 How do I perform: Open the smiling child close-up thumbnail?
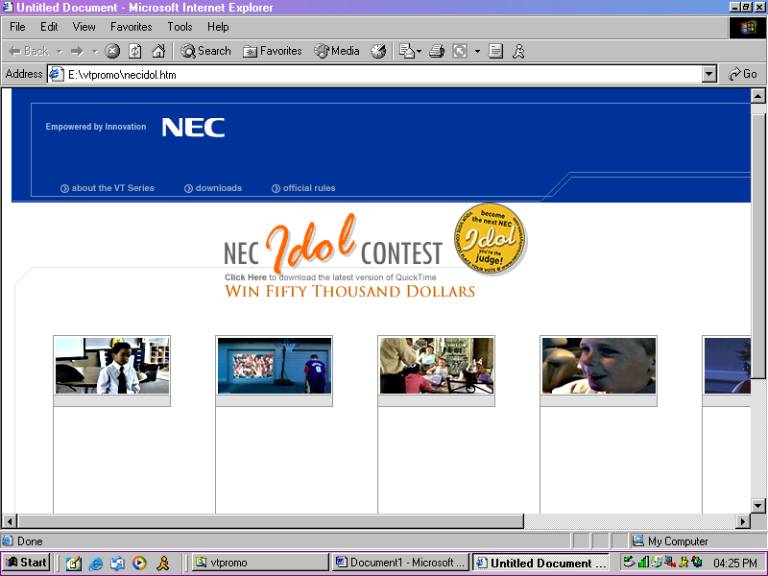[599, 365]
